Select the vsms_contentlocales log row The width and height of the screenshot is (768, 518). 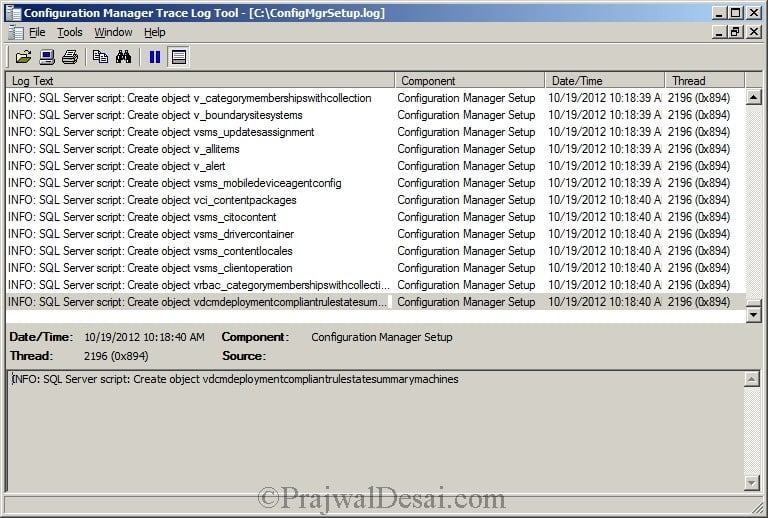[x=376, y=251]
